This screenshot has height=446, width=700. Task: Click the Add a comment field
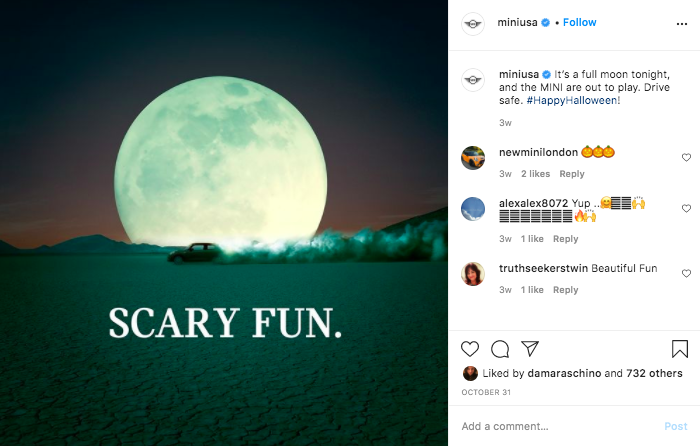pyautogui.click(x=555, y=426)
